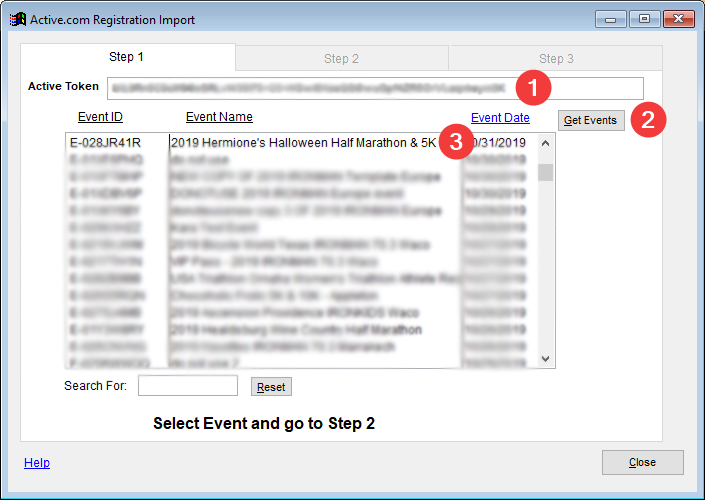The width and height of the screenshot is (705, 500).
Task: Sort by Event Name column header
Action: point(219,117)
